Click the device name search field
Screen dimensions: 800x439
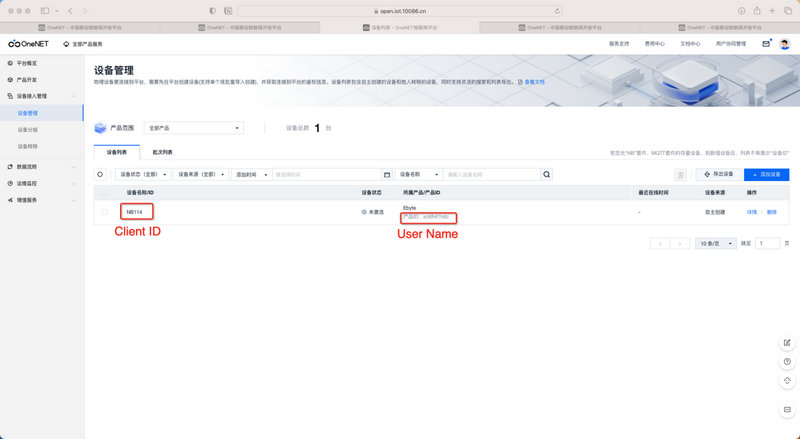(x=491, y=175)
